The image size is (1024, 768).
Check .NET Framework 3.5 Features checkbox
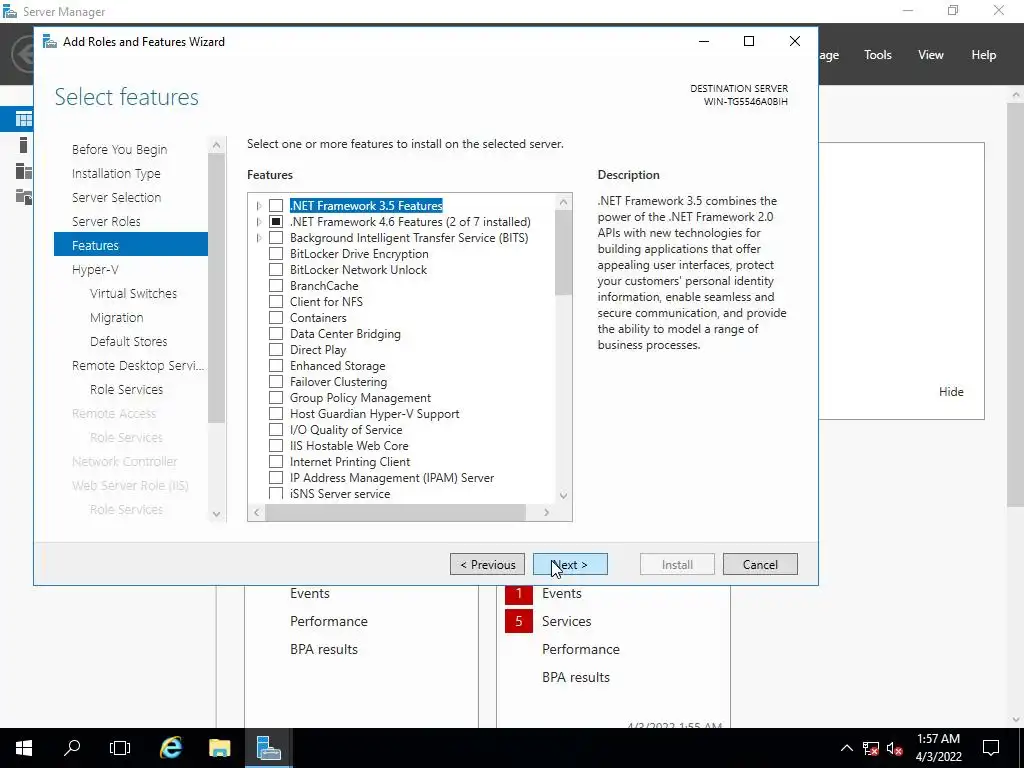[276, 206]
